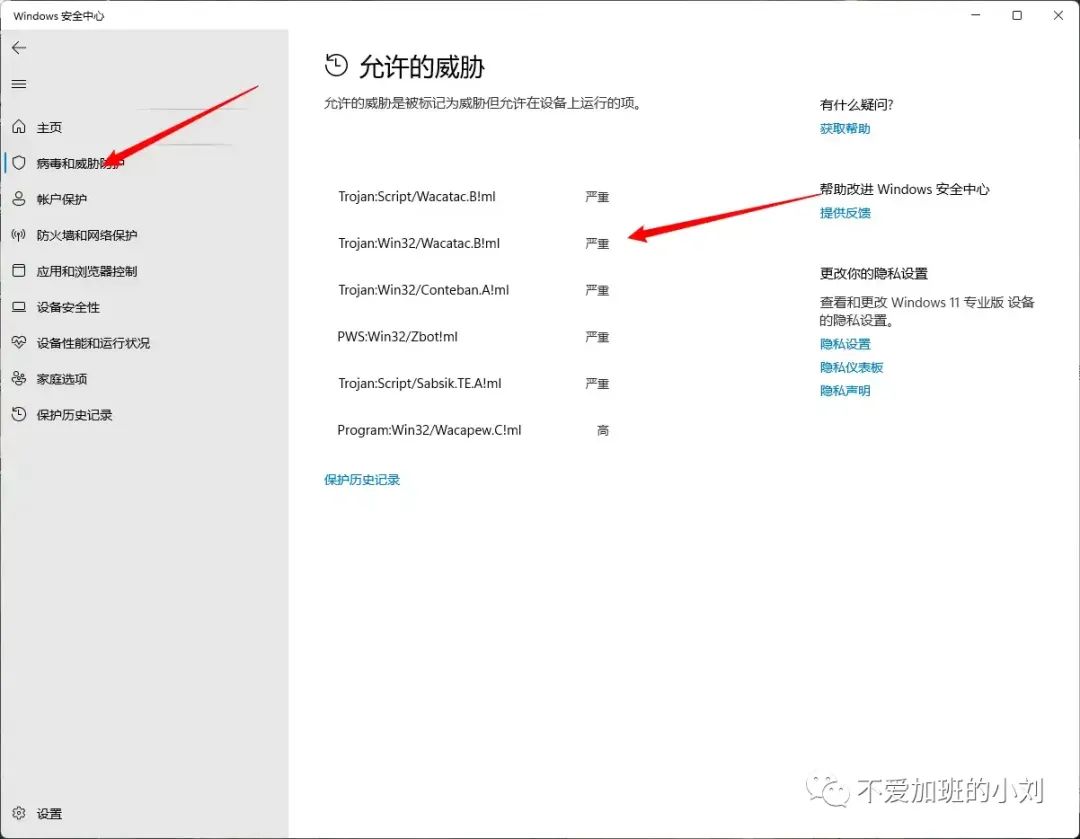Image resolution: width=1080 pixels, height=839 pixels.
Task: Click the clock icon beside 允许的威胁 heading
Action: [336, 65]
